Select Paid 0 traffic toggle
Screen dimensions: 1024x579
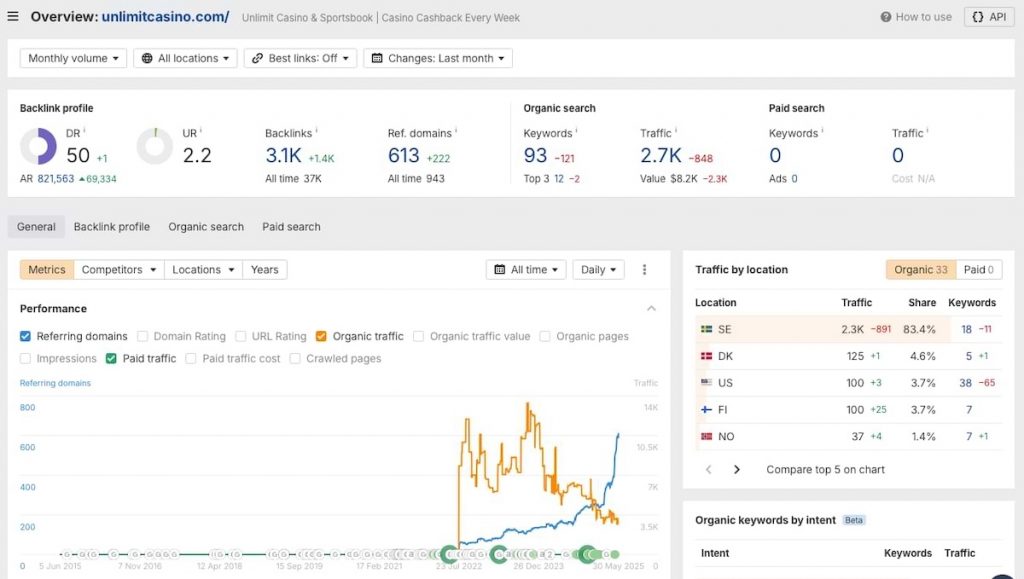click(x=979, y=270)
